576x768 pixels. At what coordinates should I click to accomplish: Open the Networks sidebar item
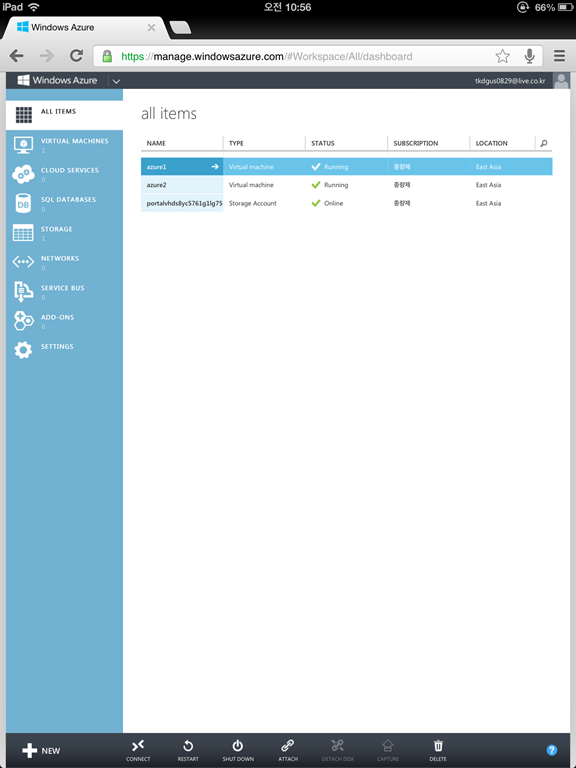tap(64, 263)
